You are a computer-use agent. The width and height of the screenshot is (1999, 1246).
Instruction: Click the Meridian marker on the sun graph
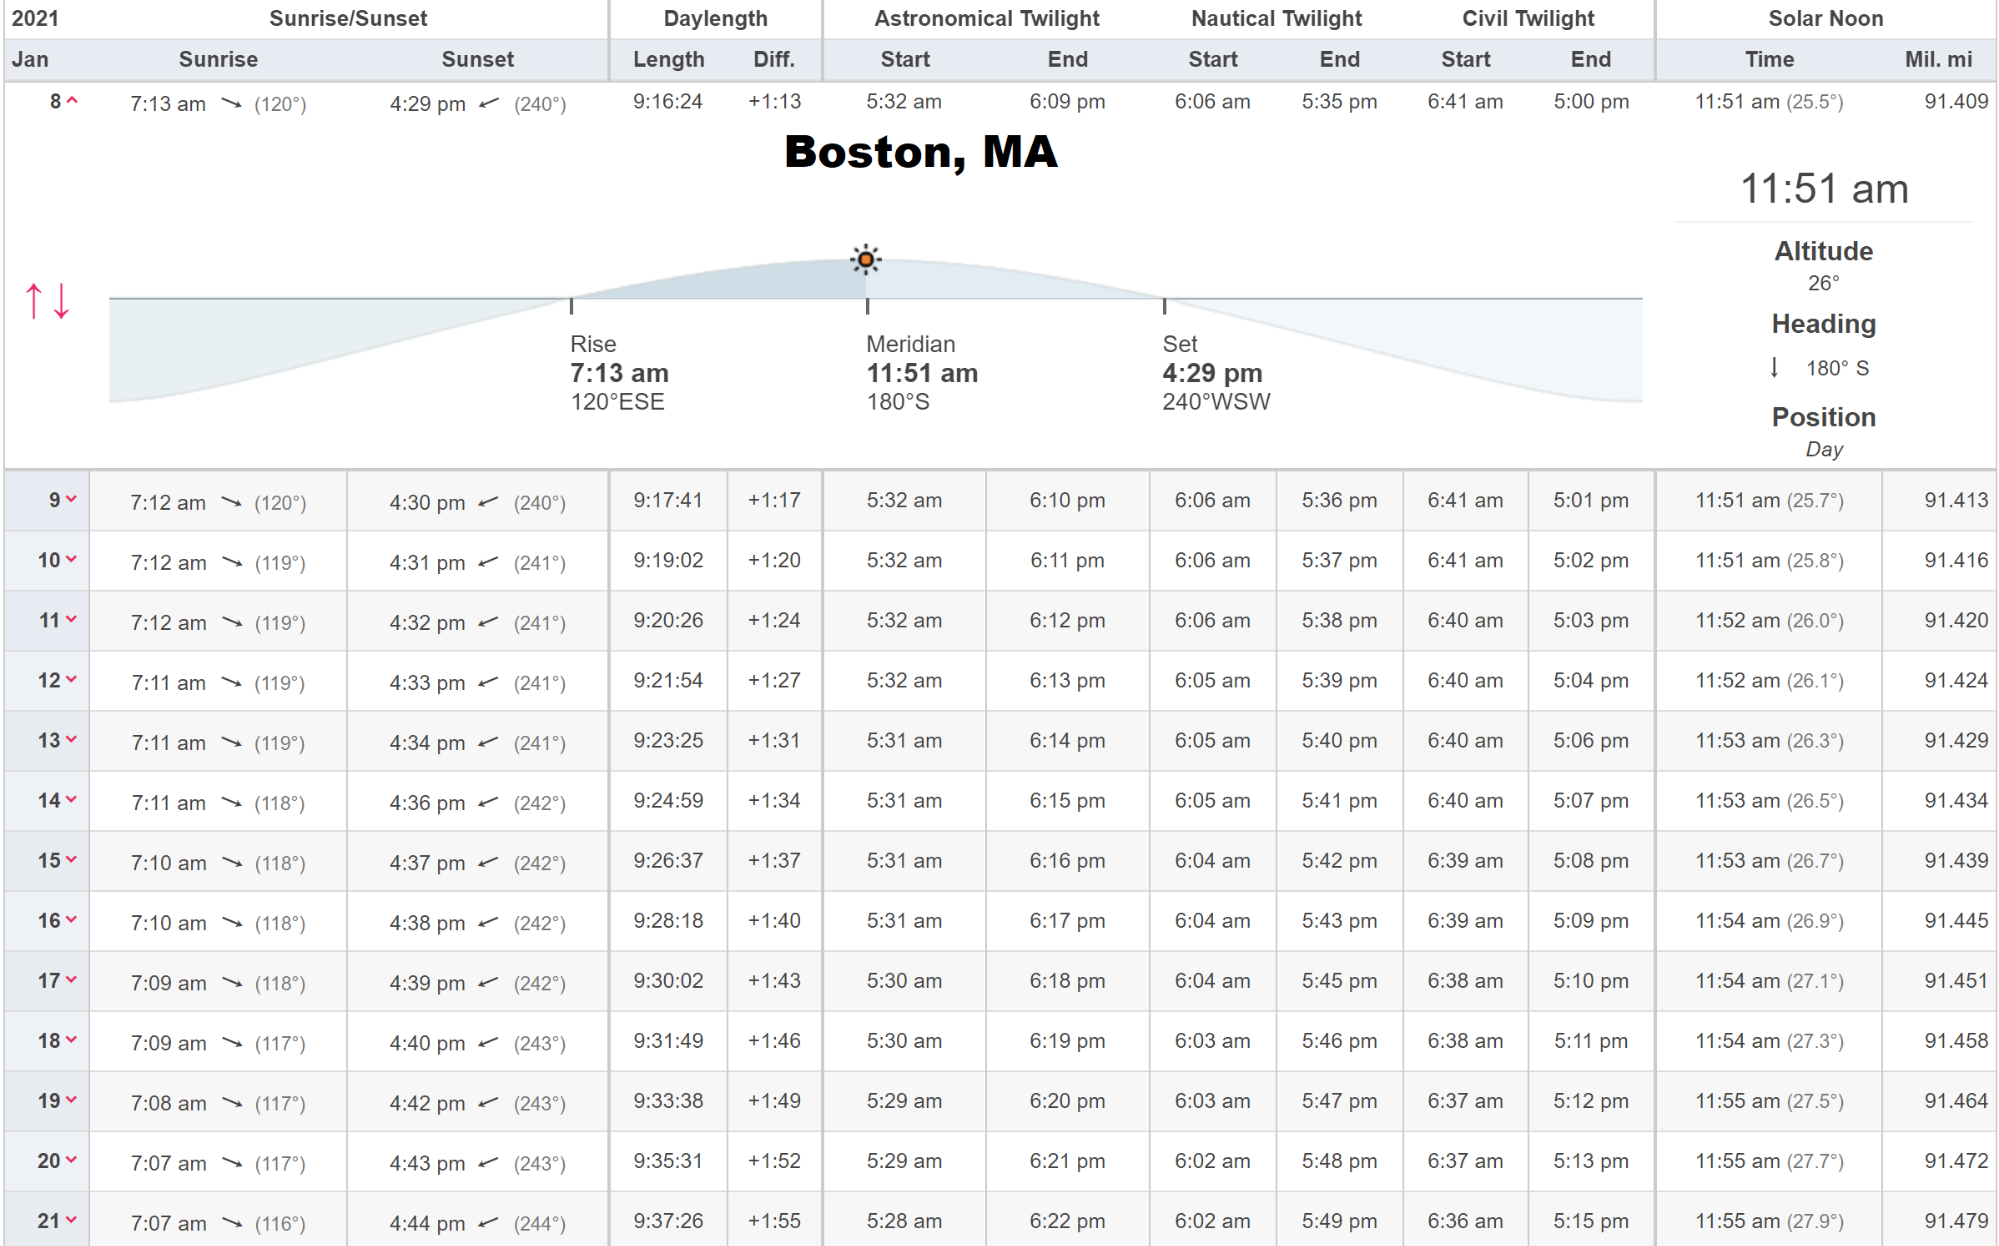[921, 372]
